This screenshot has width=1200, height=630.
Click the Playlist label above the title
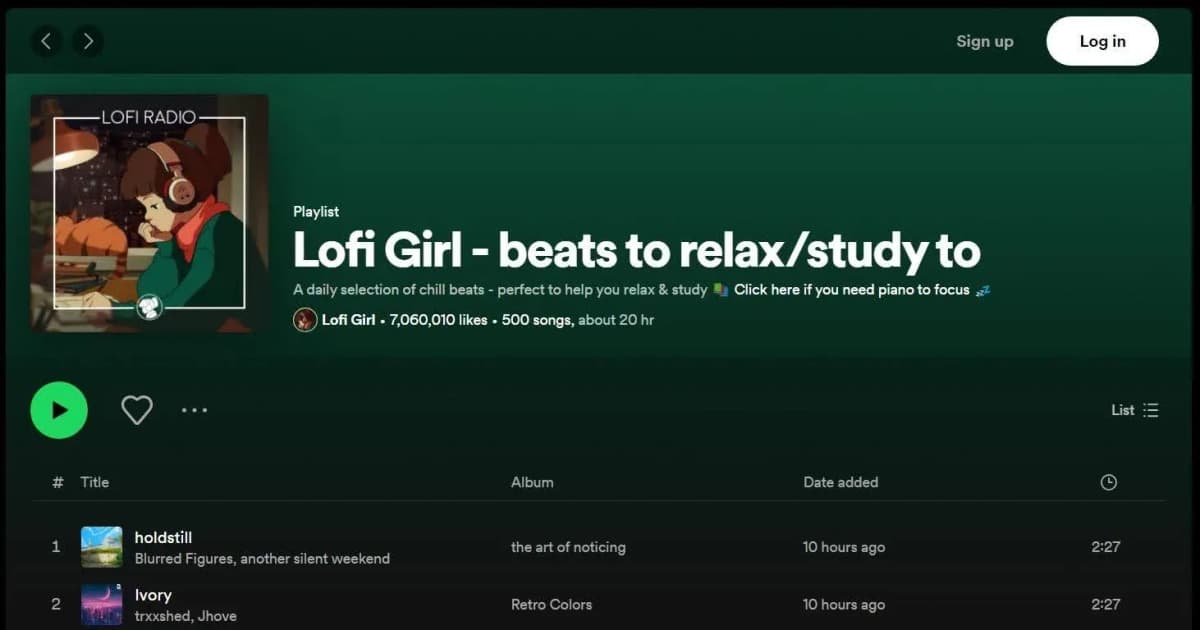pyautogui.click(x=316, y=212)
